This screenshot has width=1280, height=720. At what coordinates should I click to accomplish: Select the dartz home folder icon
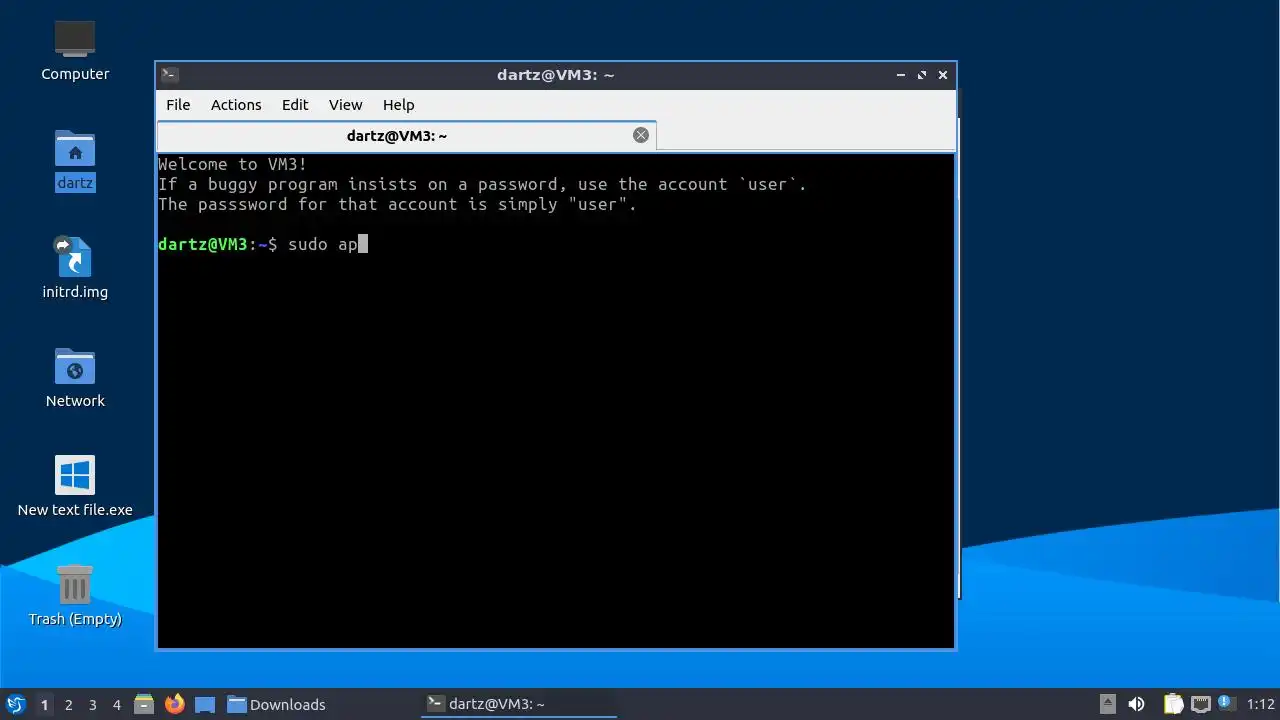(75, 150)
